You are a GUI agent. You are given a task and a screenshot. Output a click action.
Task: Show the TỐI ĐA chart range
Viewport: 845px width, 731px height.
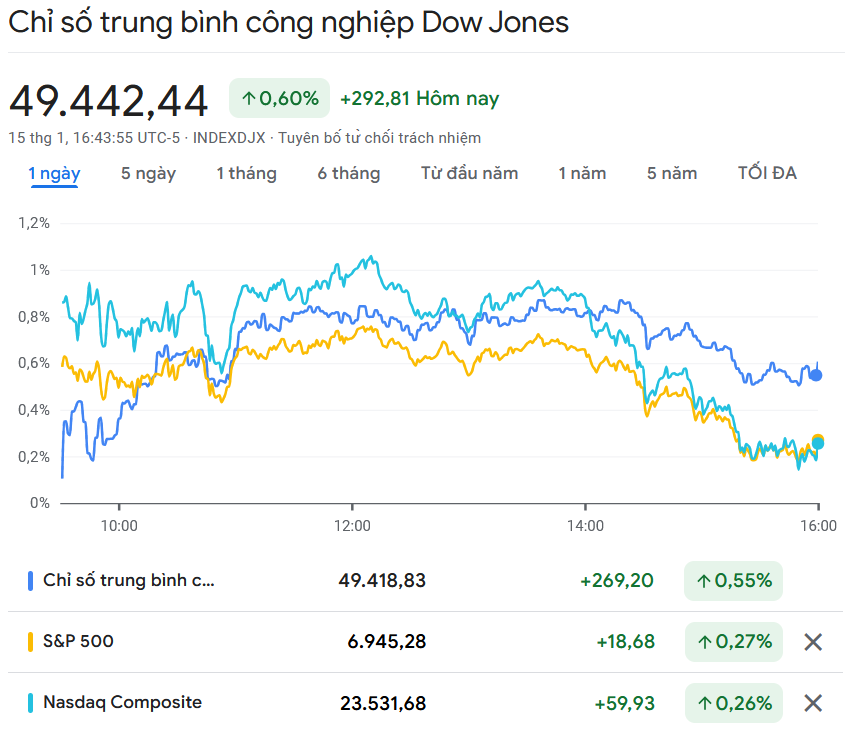[767, 174]
